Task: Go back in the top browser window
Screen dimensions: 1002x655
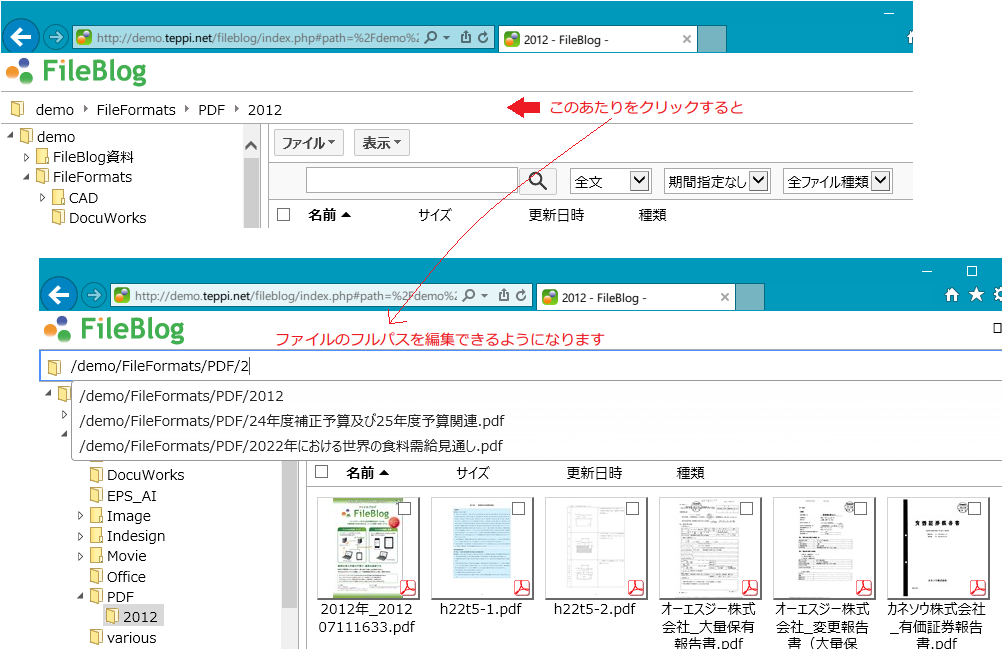Action: click(20, 37)
